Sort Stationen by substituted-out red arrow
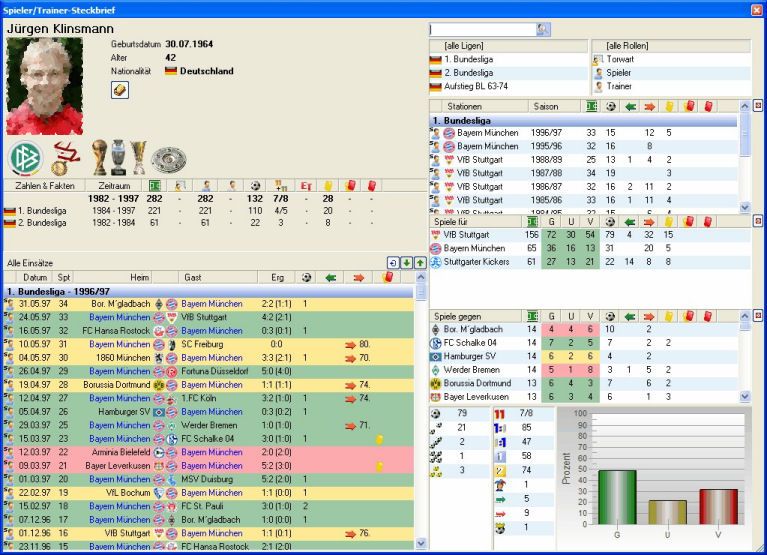This screenshot has height=555, width=767. pyautogui.click(x=650, y=106)
